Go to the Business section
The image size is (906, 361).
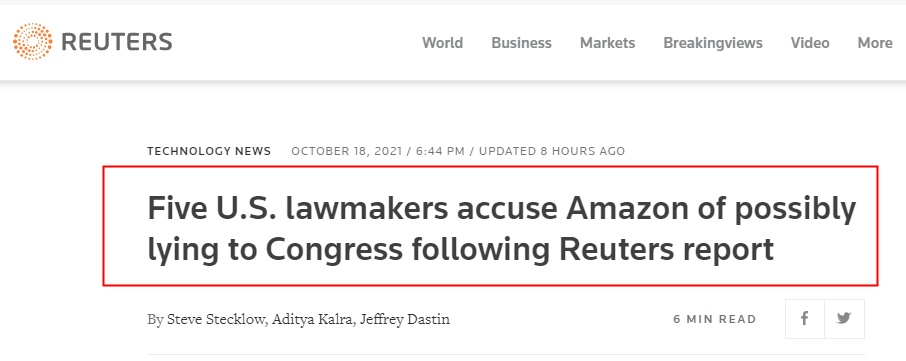pyautogui.click(x=521, y=43)
